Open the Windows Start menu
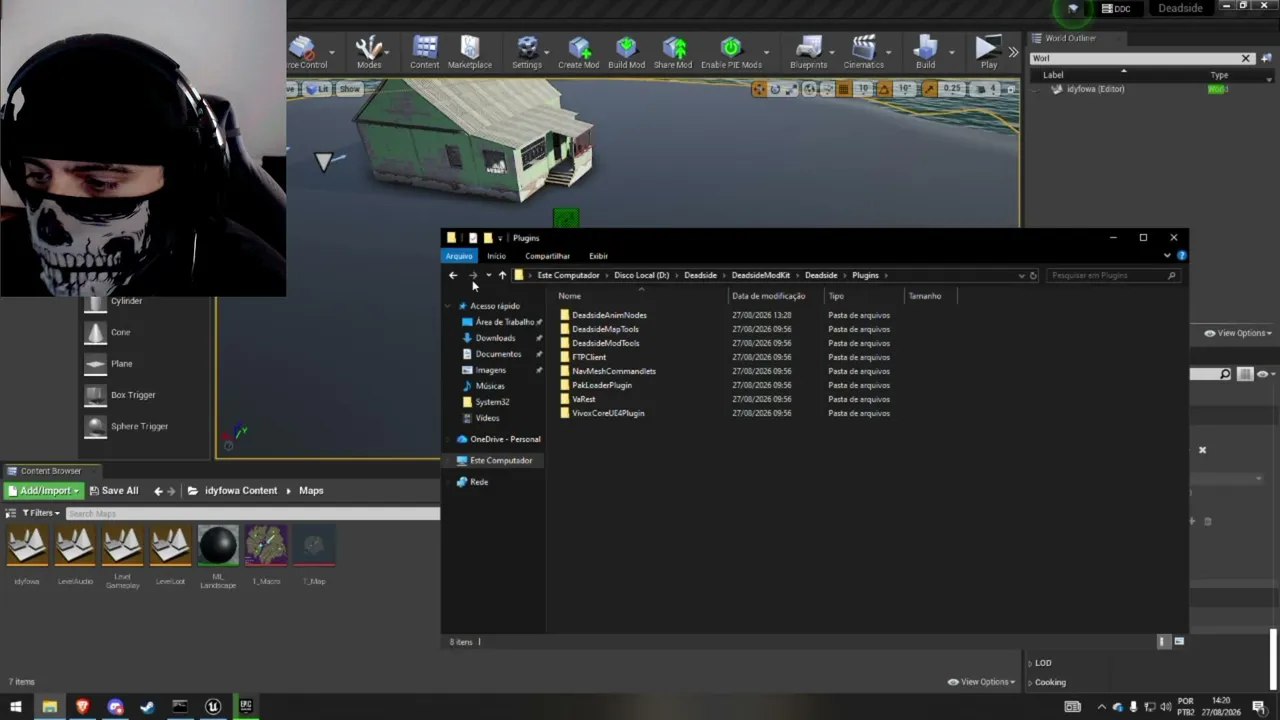 16,707
